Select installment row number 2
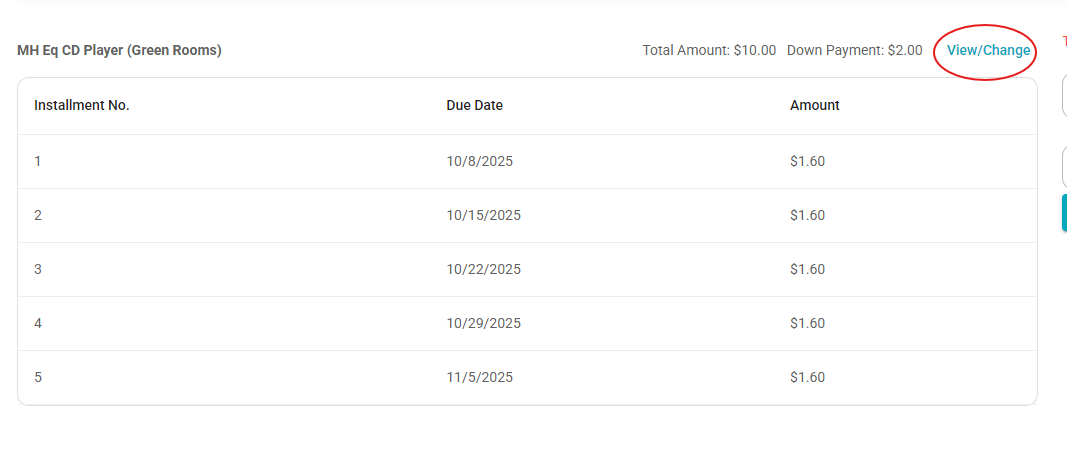Image resolution: width=1067 pixels, height=461 pixels. [527, 215]
